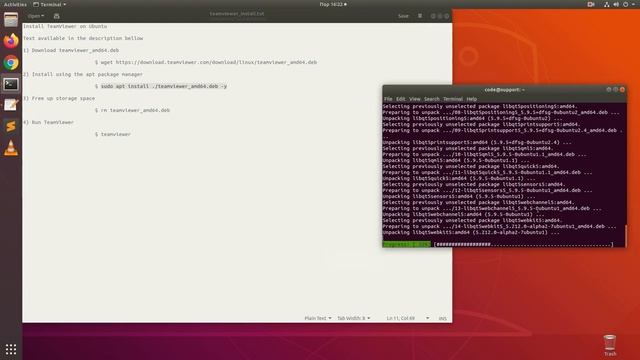Image resolution: width=640 pixels, height=360 pixels.
Task: Open the terminal File menu
Action: coord(388,99)
